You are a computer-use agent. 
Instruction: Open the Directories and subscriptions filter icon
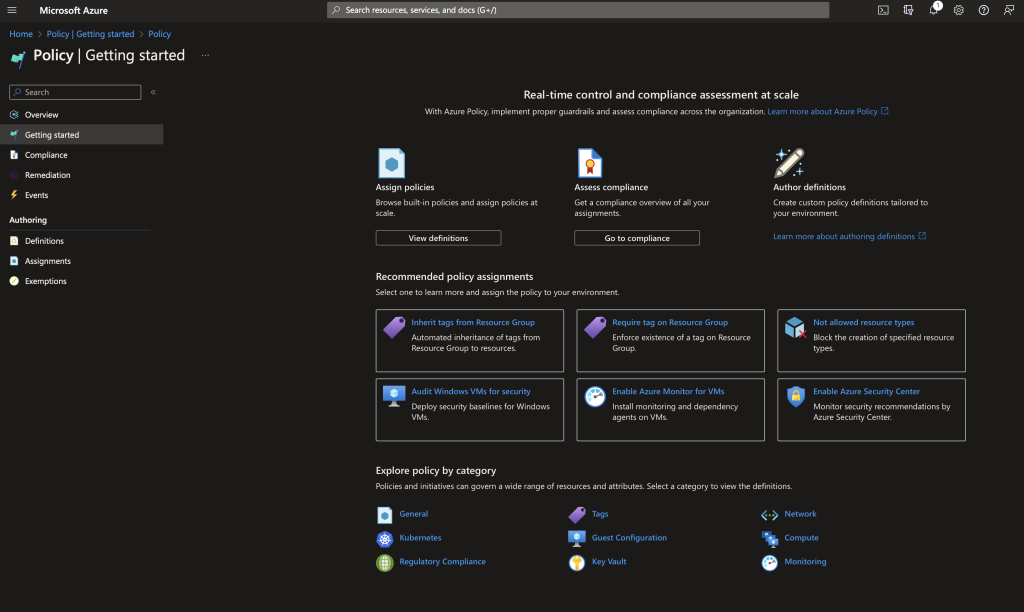[908, 10]
